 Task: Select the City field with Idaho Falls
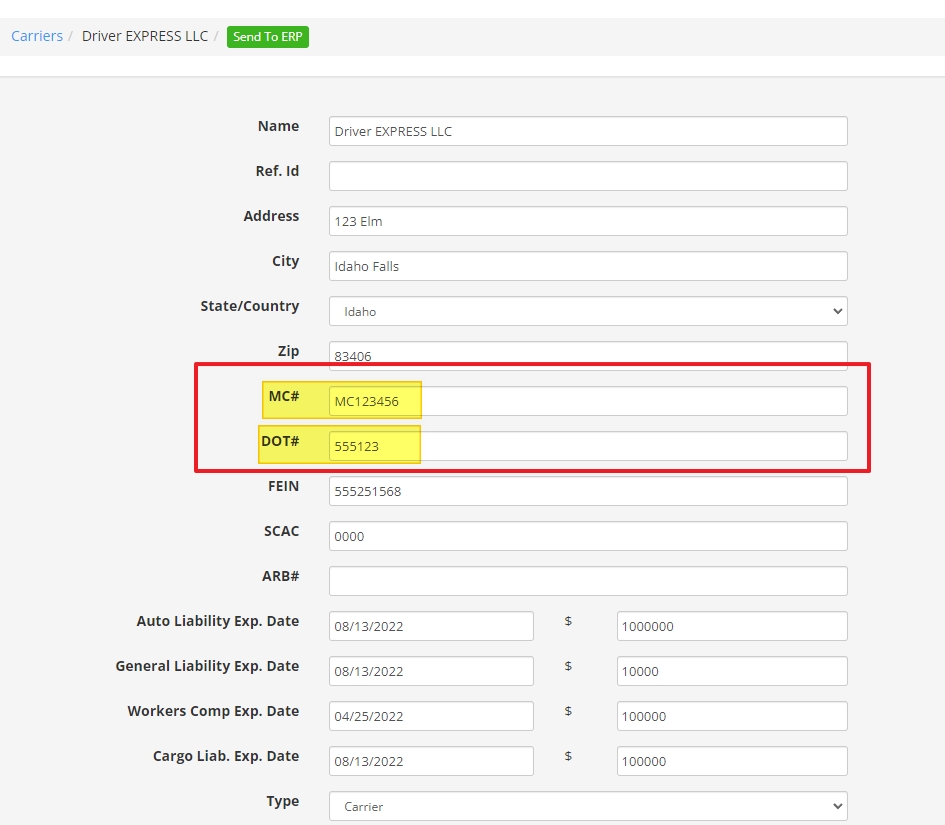click(587, 266)
